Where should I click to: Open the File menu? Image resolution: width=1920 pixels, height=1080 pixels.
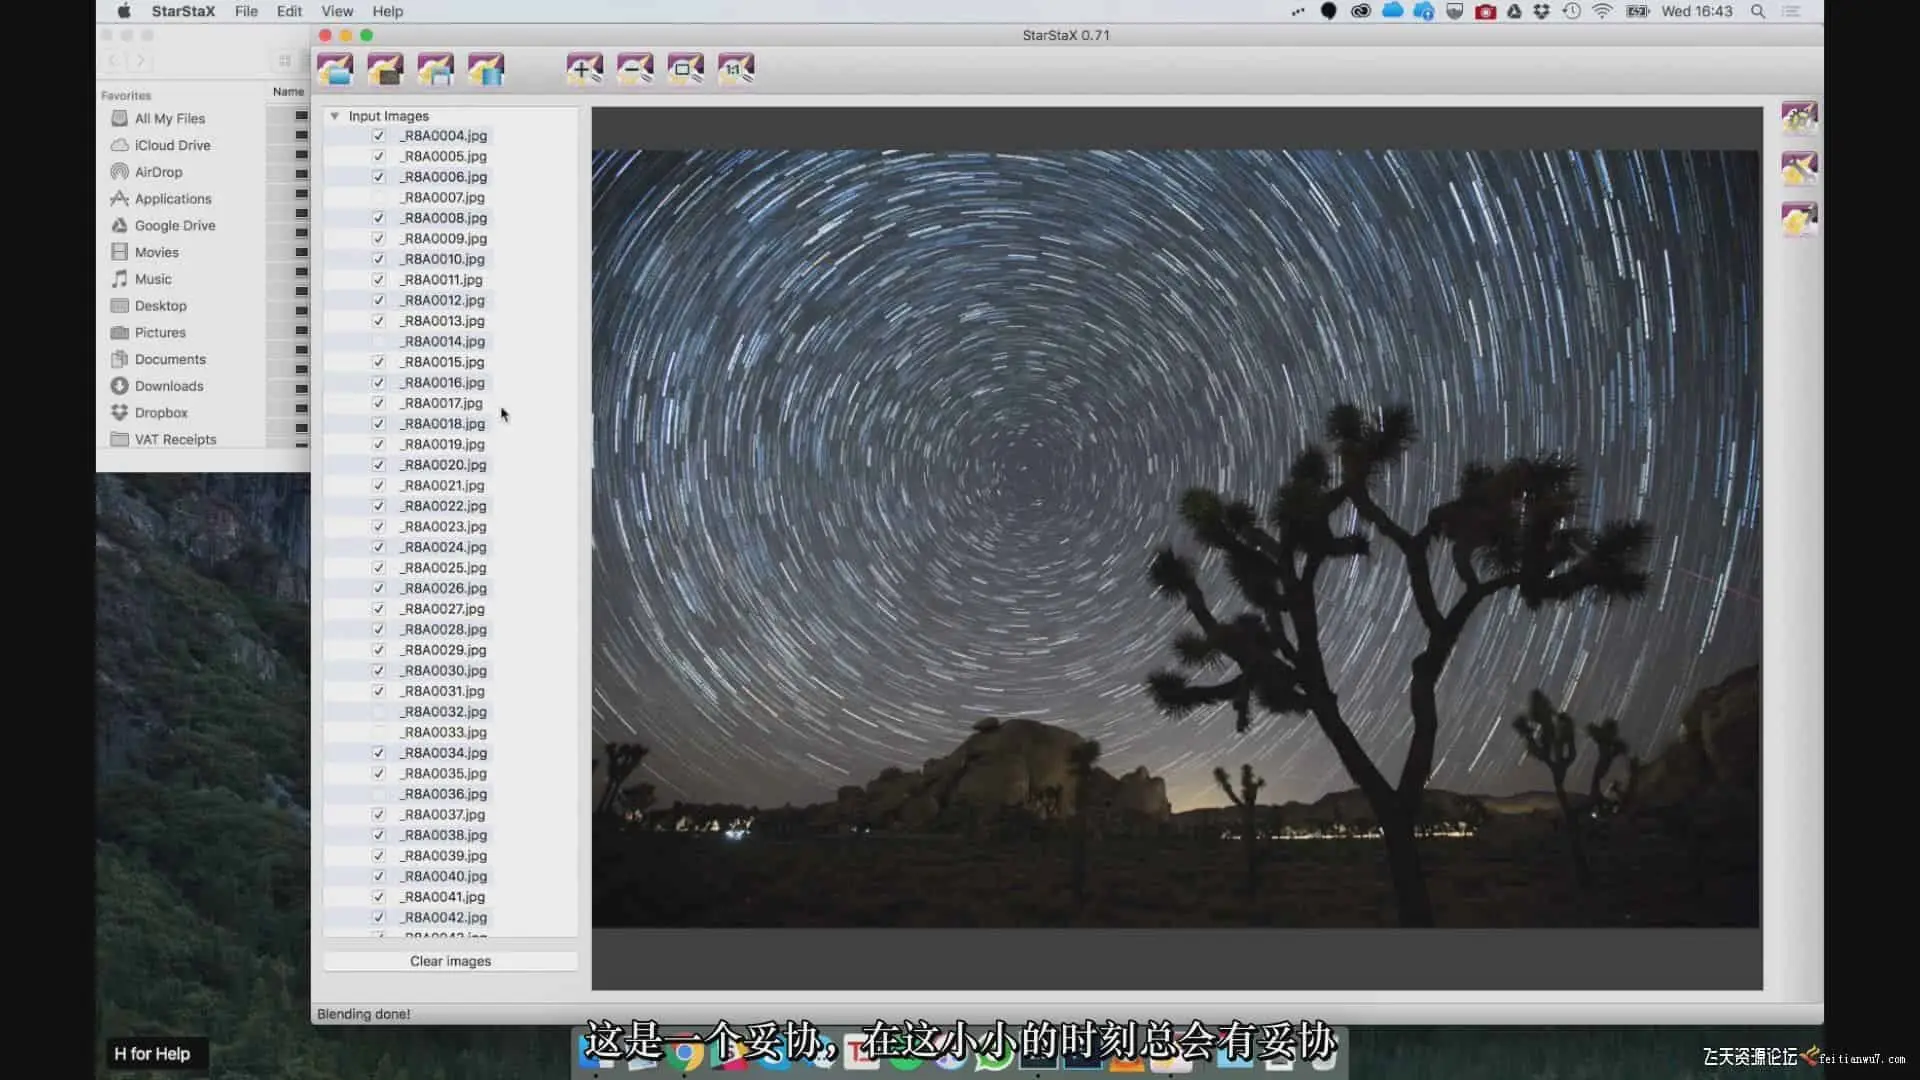pos(246,11)
